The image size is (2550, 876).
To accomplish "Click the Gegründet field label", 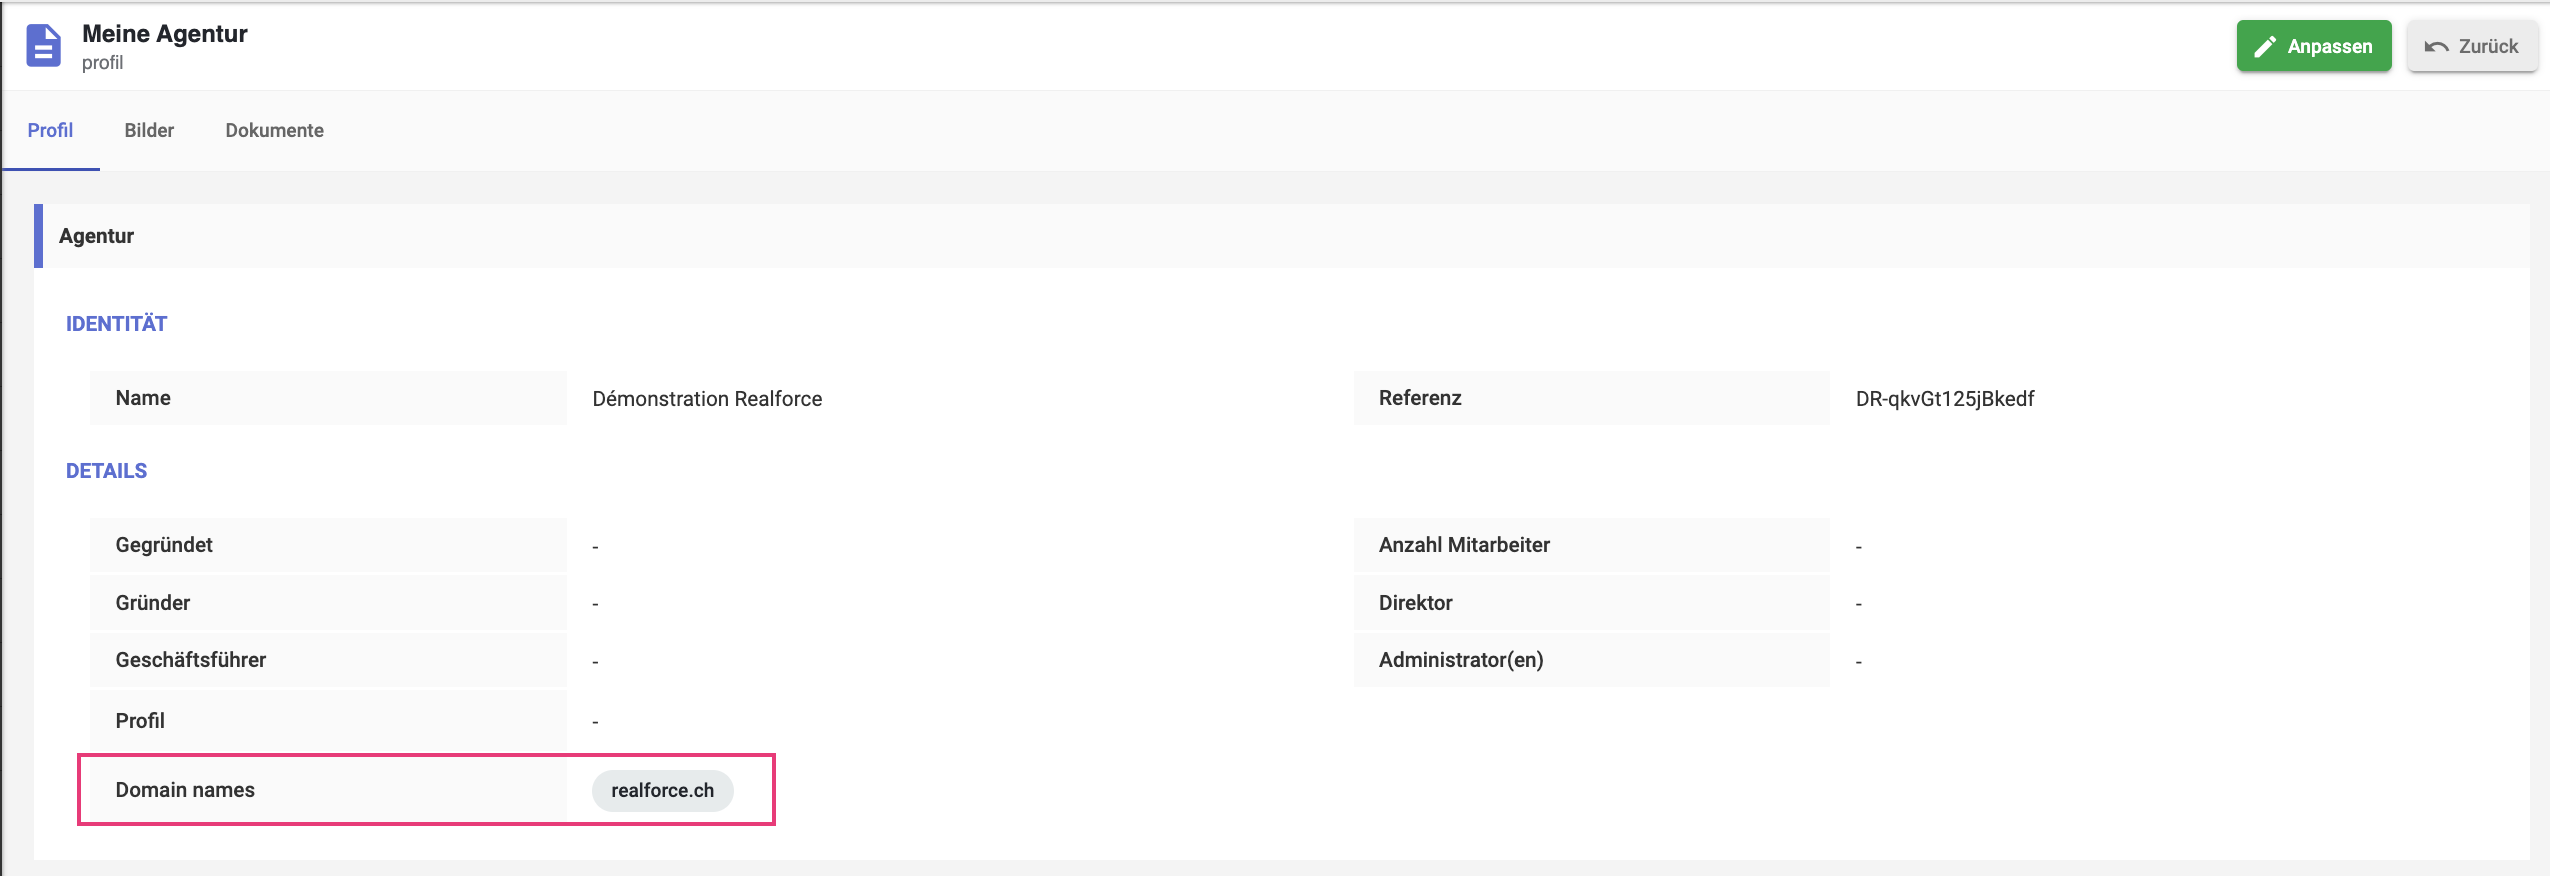I will 164,545.
